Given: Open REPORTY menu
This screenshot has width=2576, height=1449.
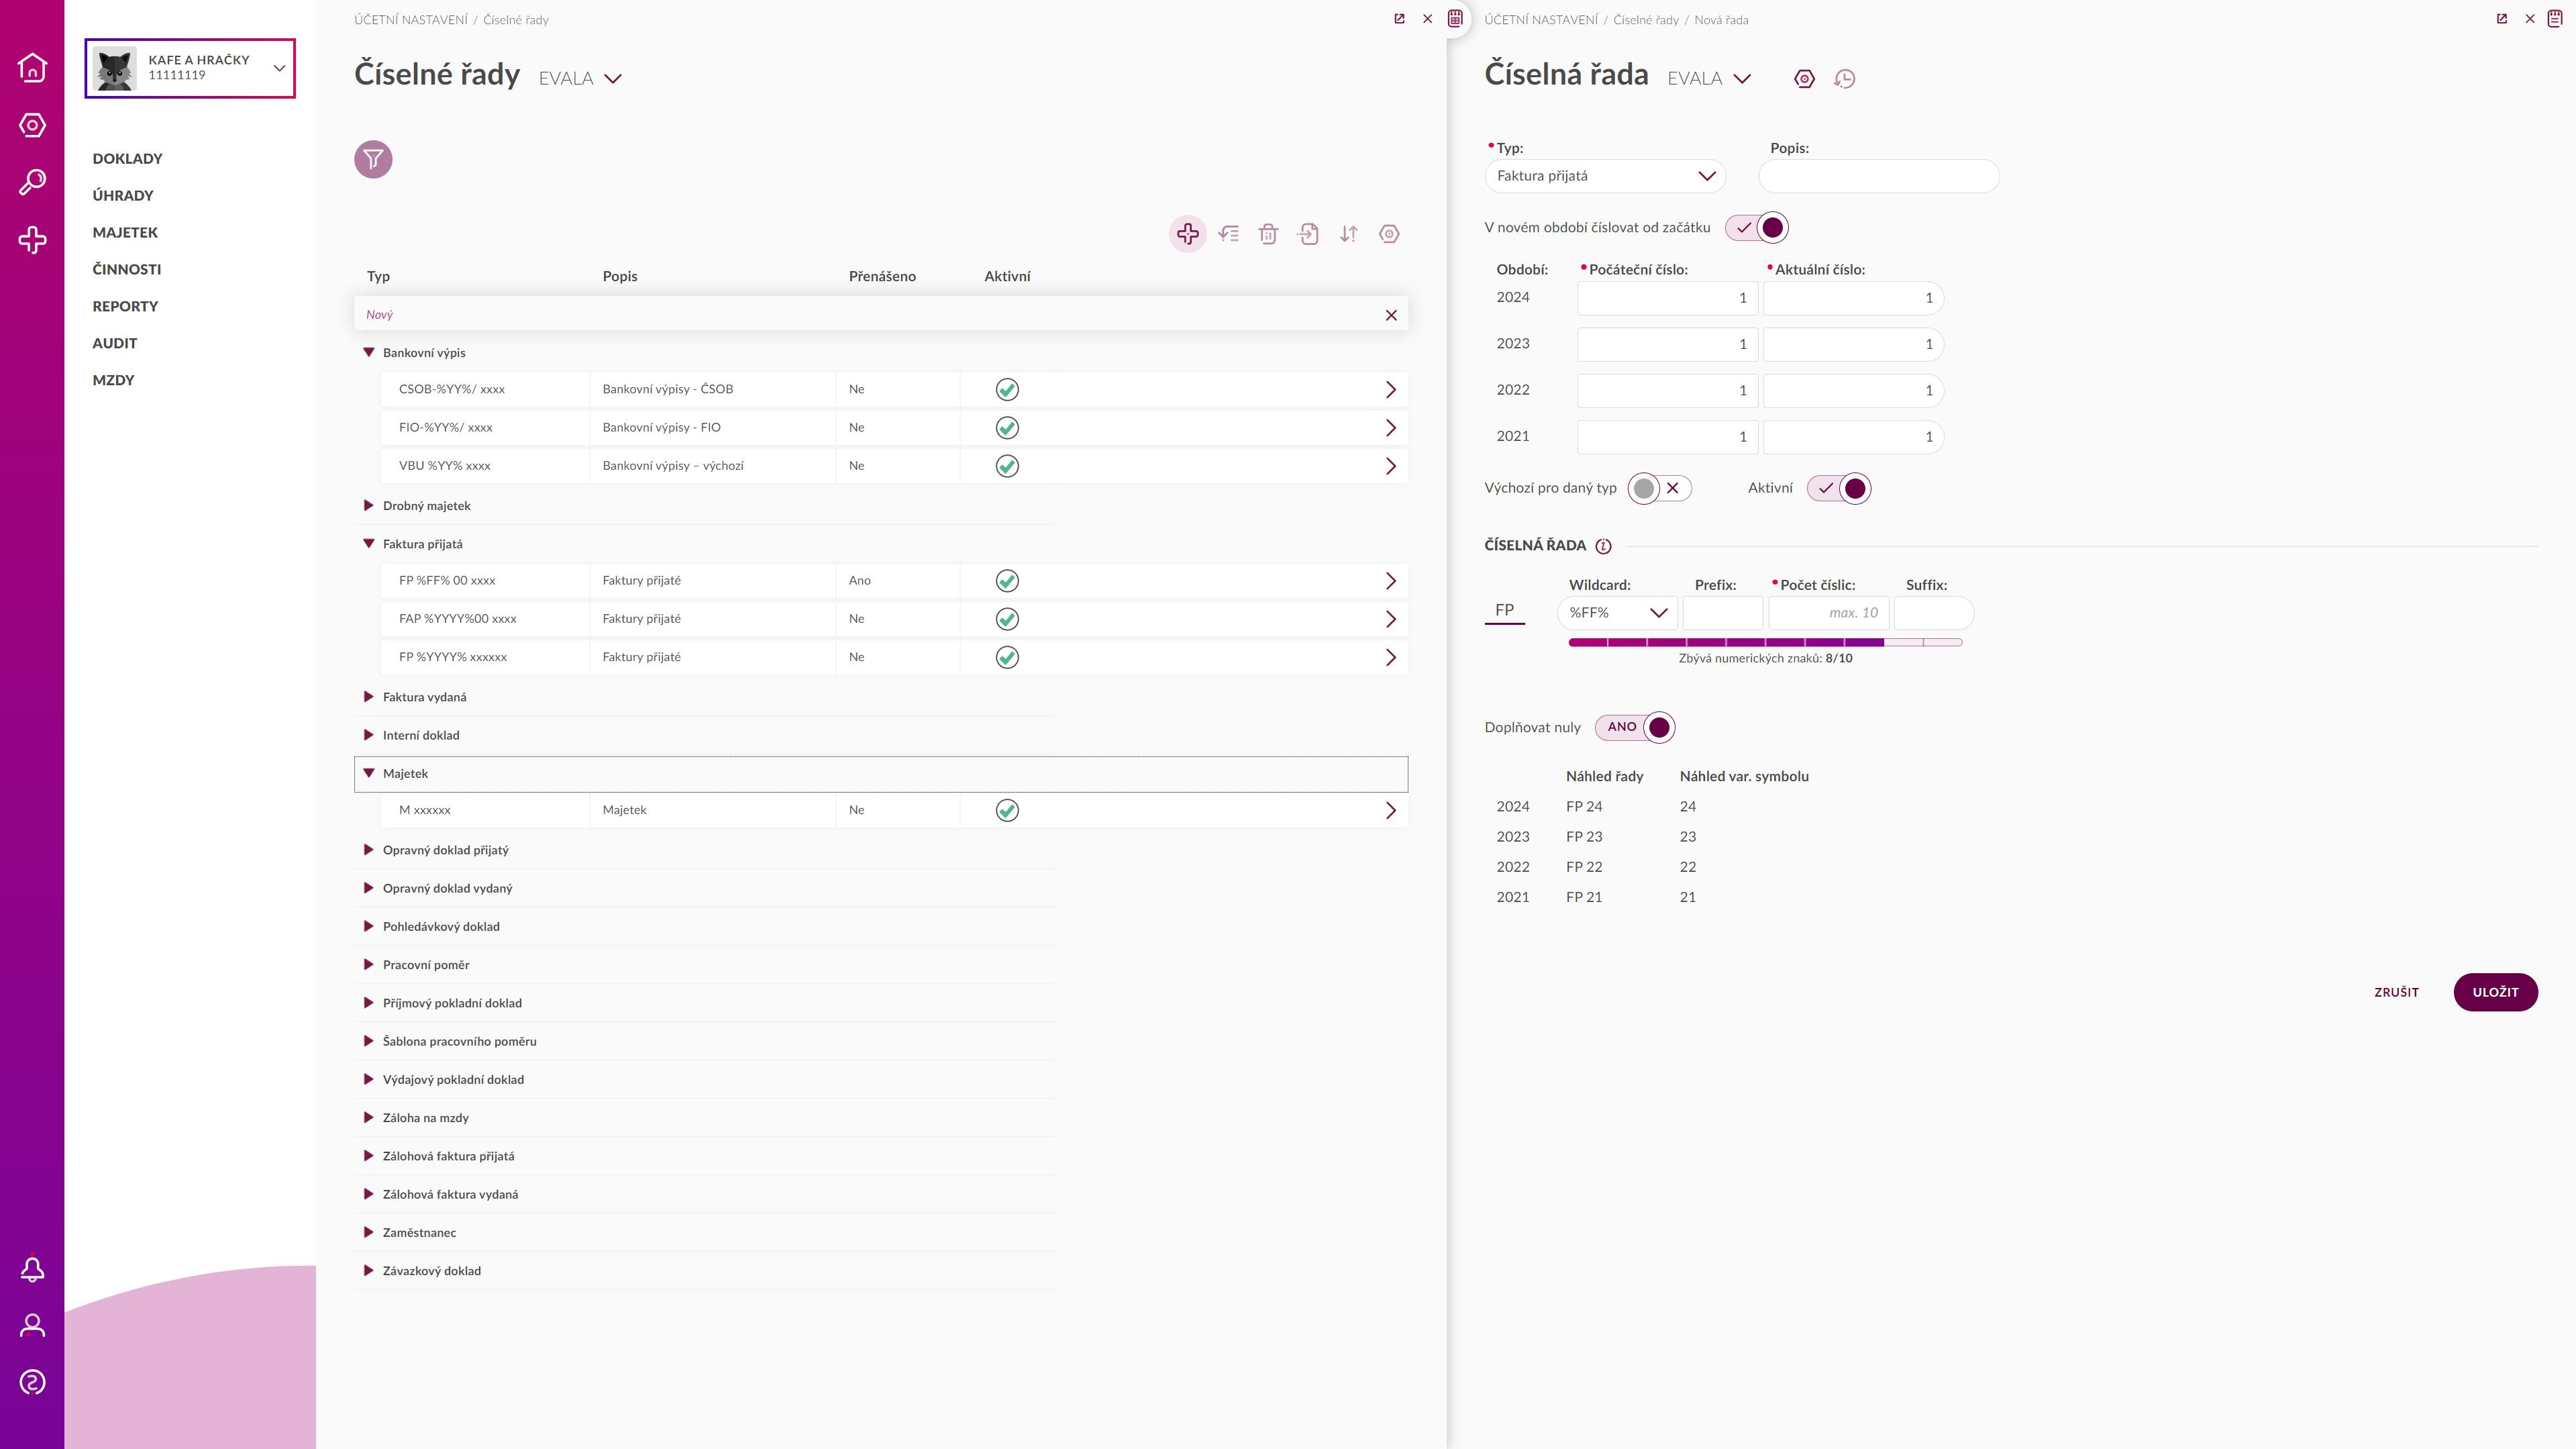Looking at the screenshot, I should coord(125,307).
